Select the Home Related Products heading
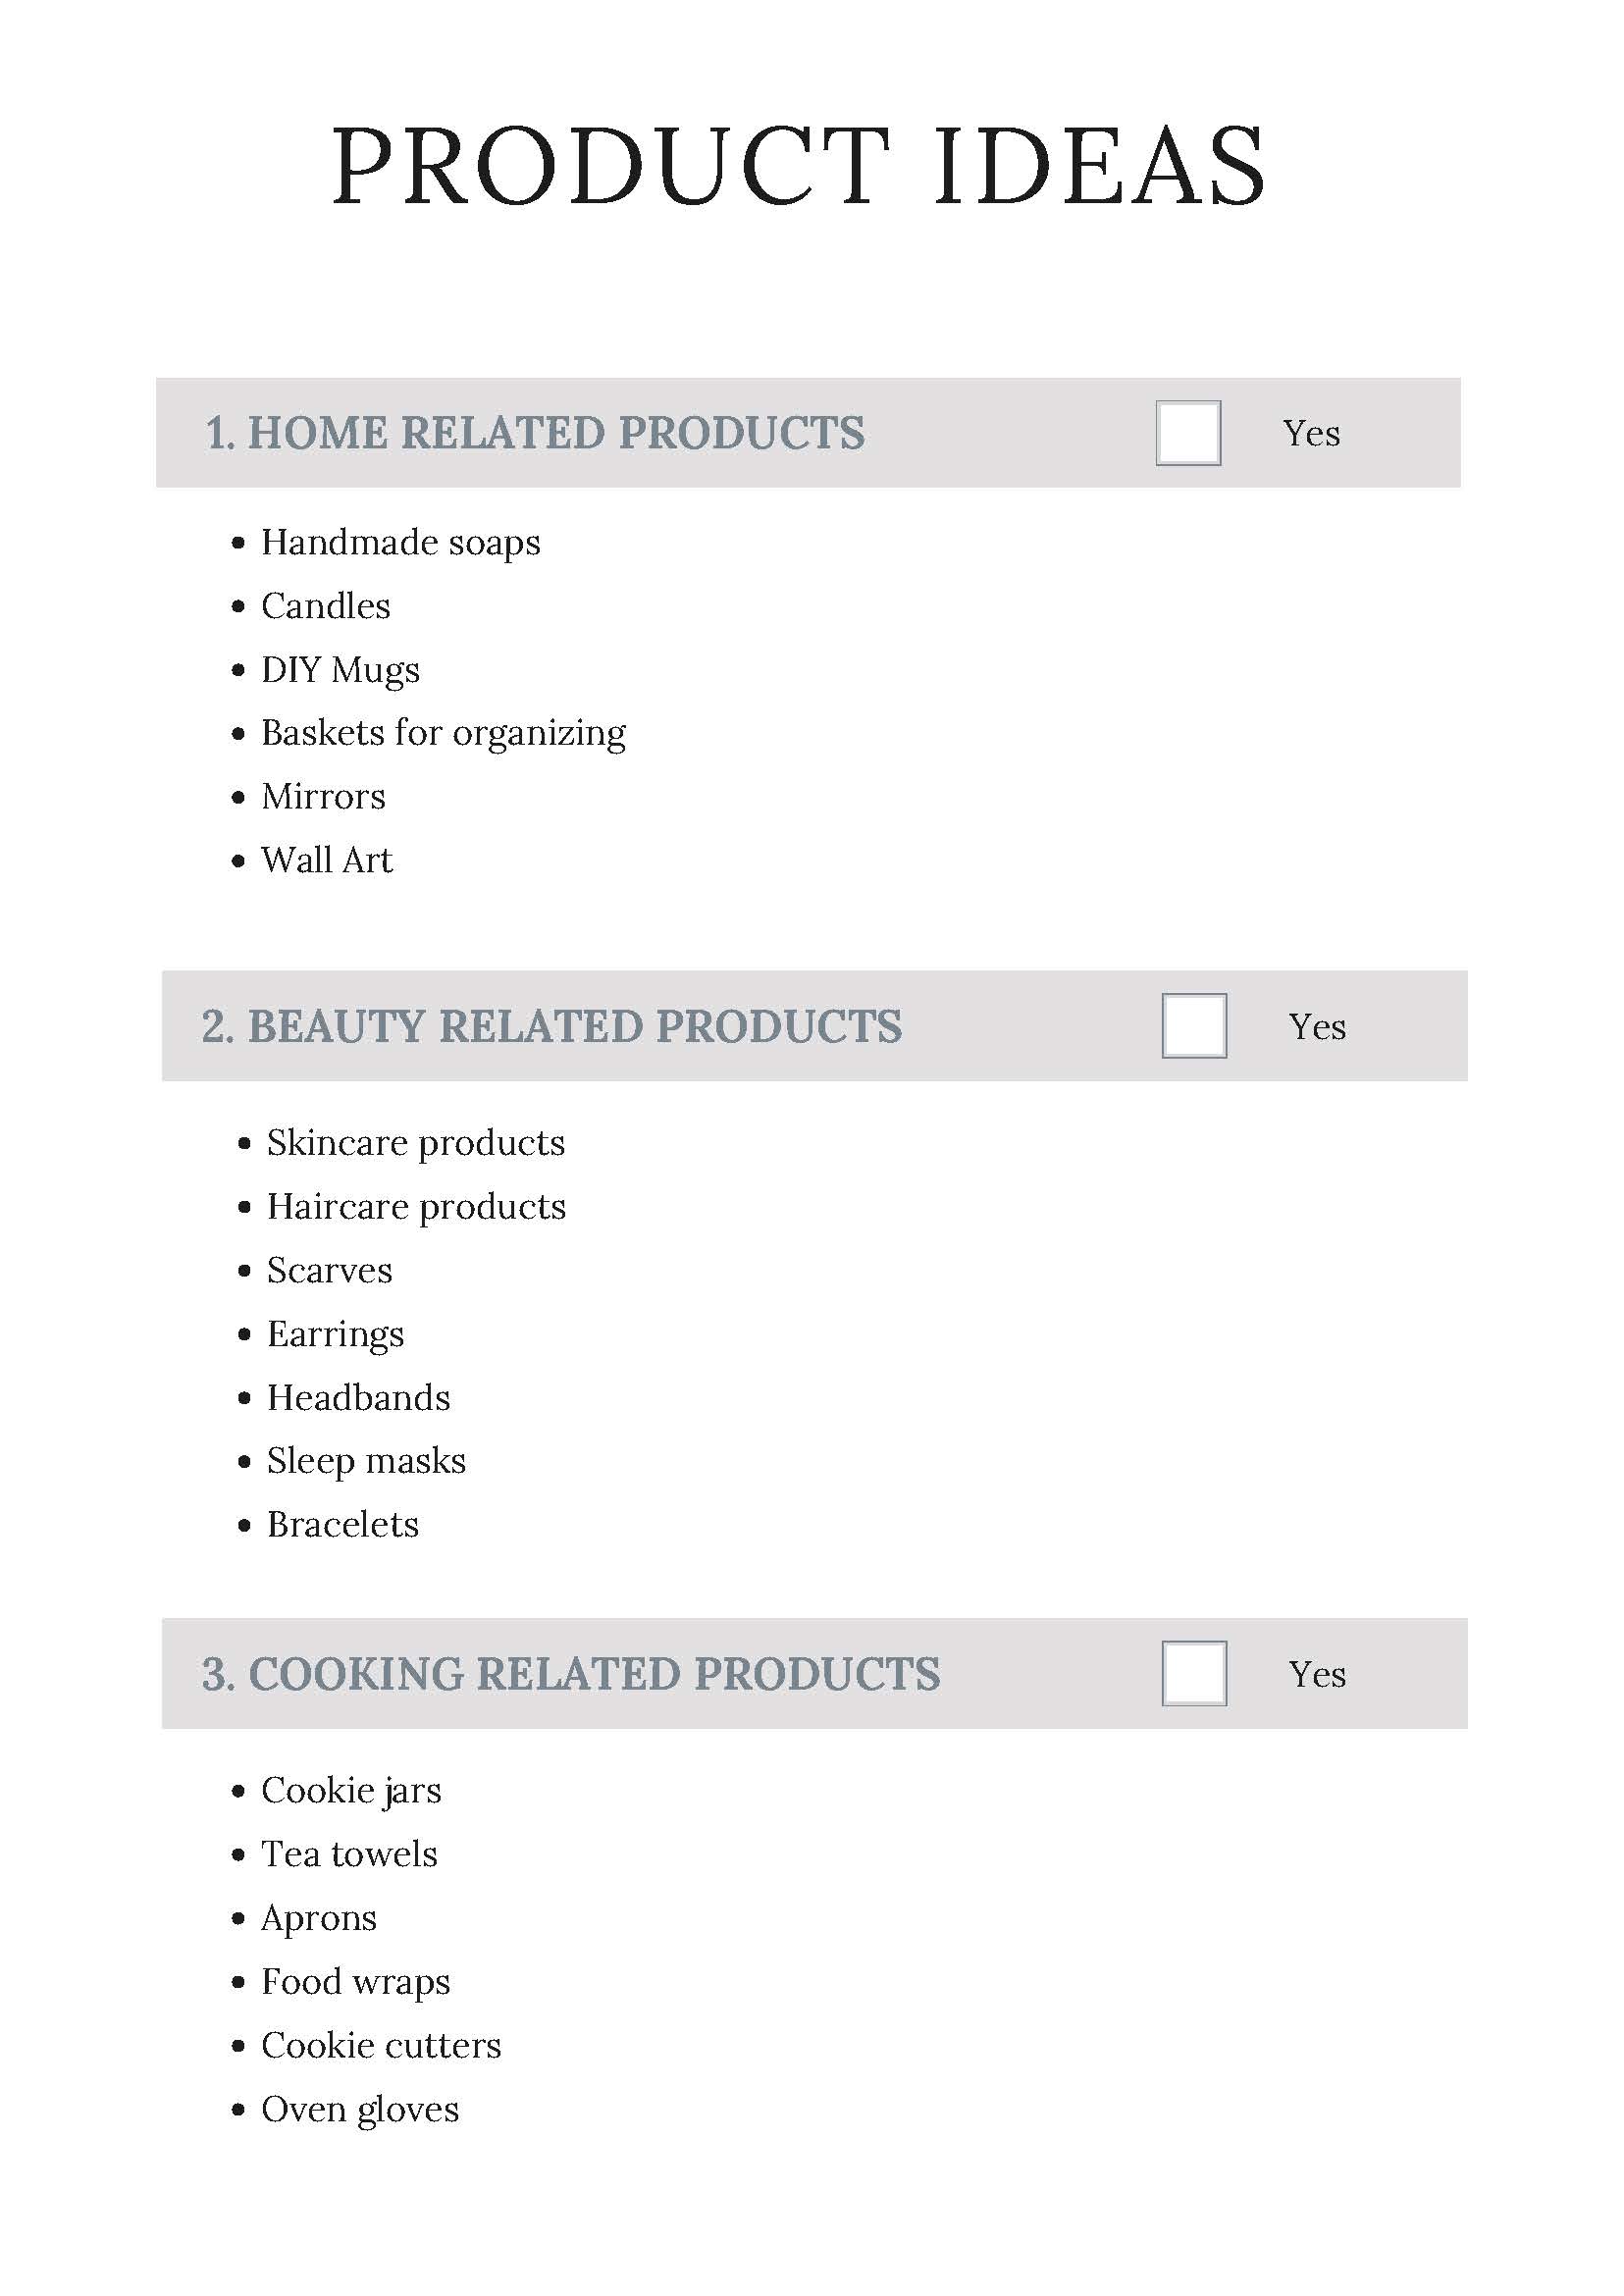Image resolution: width=1624 pixels, height=2296 pixels. coord(535,433)
